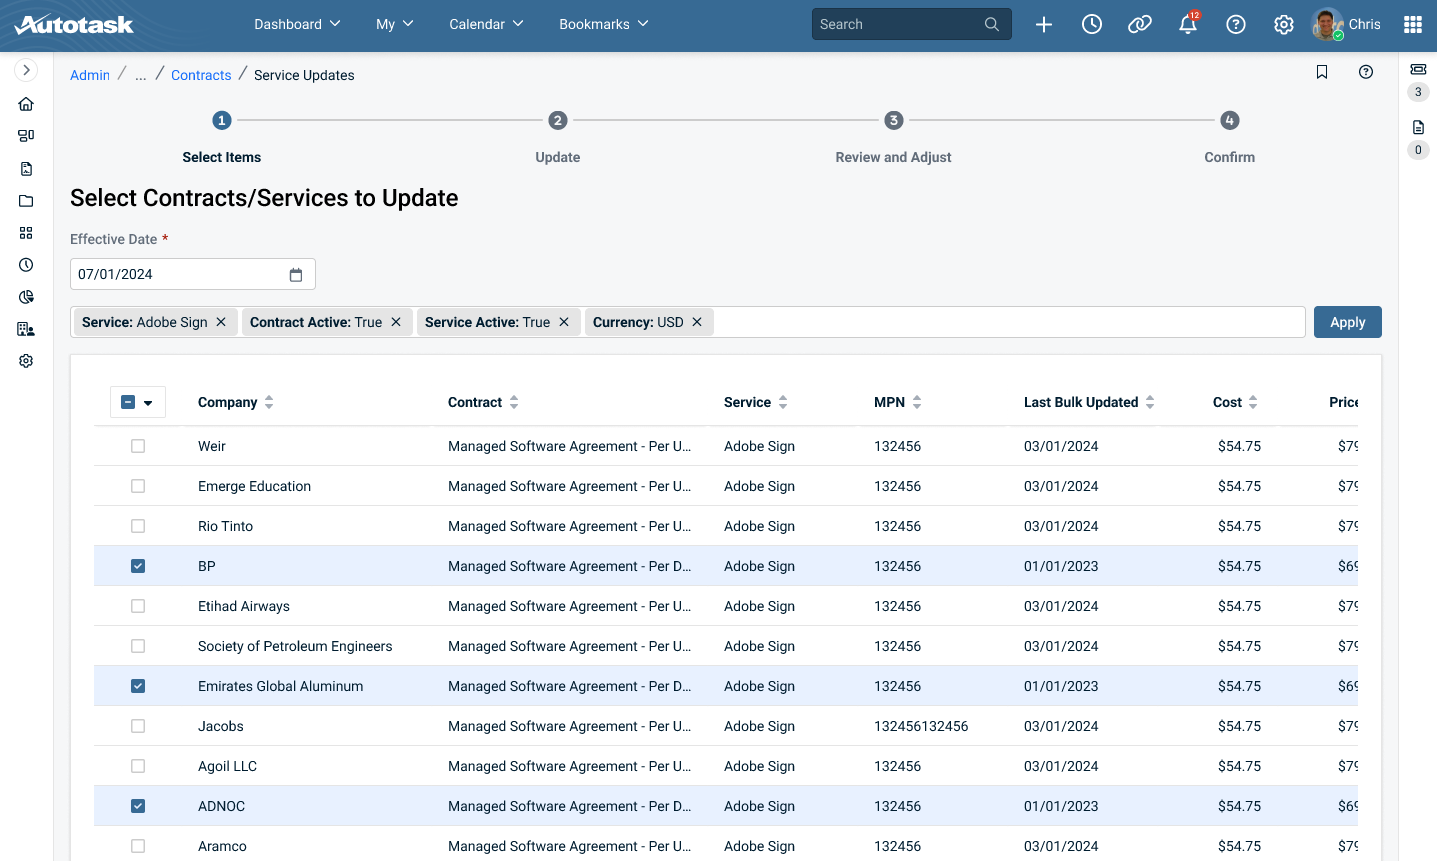The width and height of the screenshot is (1437, 861).
Task: Check the Rio Tinto row checkbox
Action: coord(138,526)
